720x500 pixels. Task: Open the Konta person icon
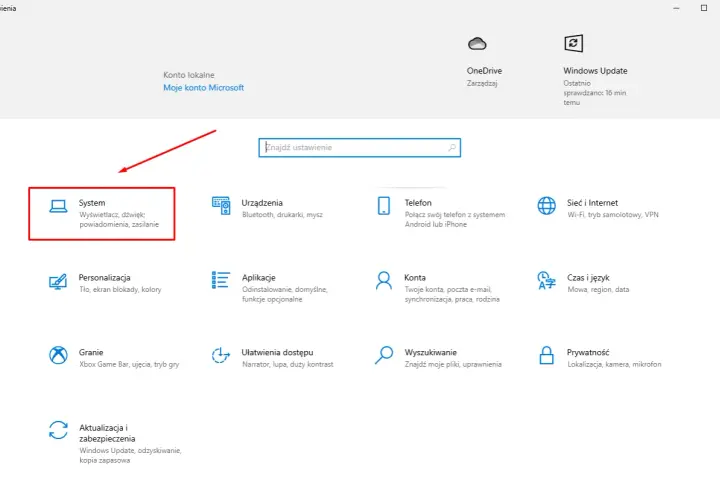point(384,281)
